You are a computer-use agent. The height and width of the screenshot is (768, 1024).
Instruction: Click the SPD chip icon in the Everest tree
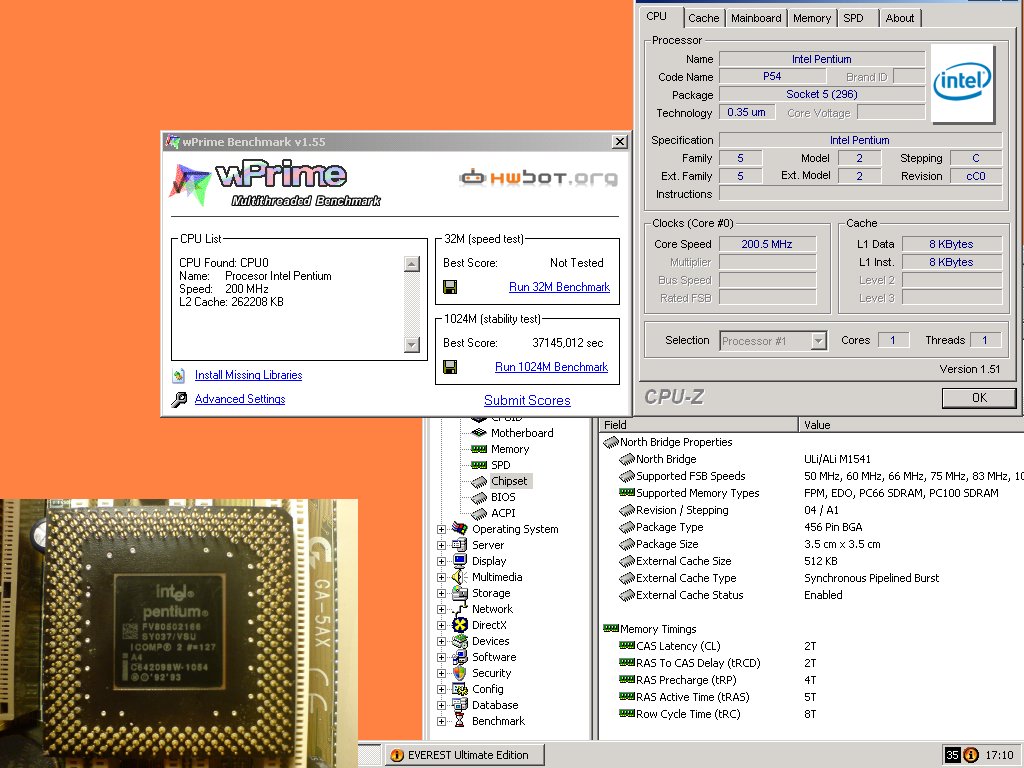coord(479,465)
